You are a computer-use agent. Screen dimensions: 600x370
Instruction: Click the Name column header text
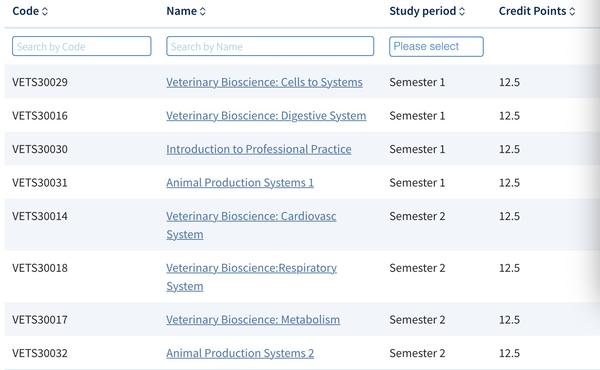pyautogui.click(x=181, y=11)
